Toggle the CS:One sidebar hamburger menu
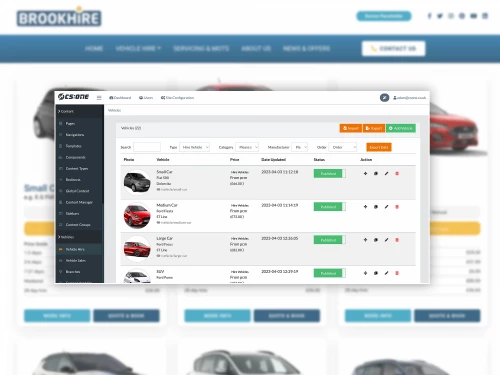 [x=99, y=98]
